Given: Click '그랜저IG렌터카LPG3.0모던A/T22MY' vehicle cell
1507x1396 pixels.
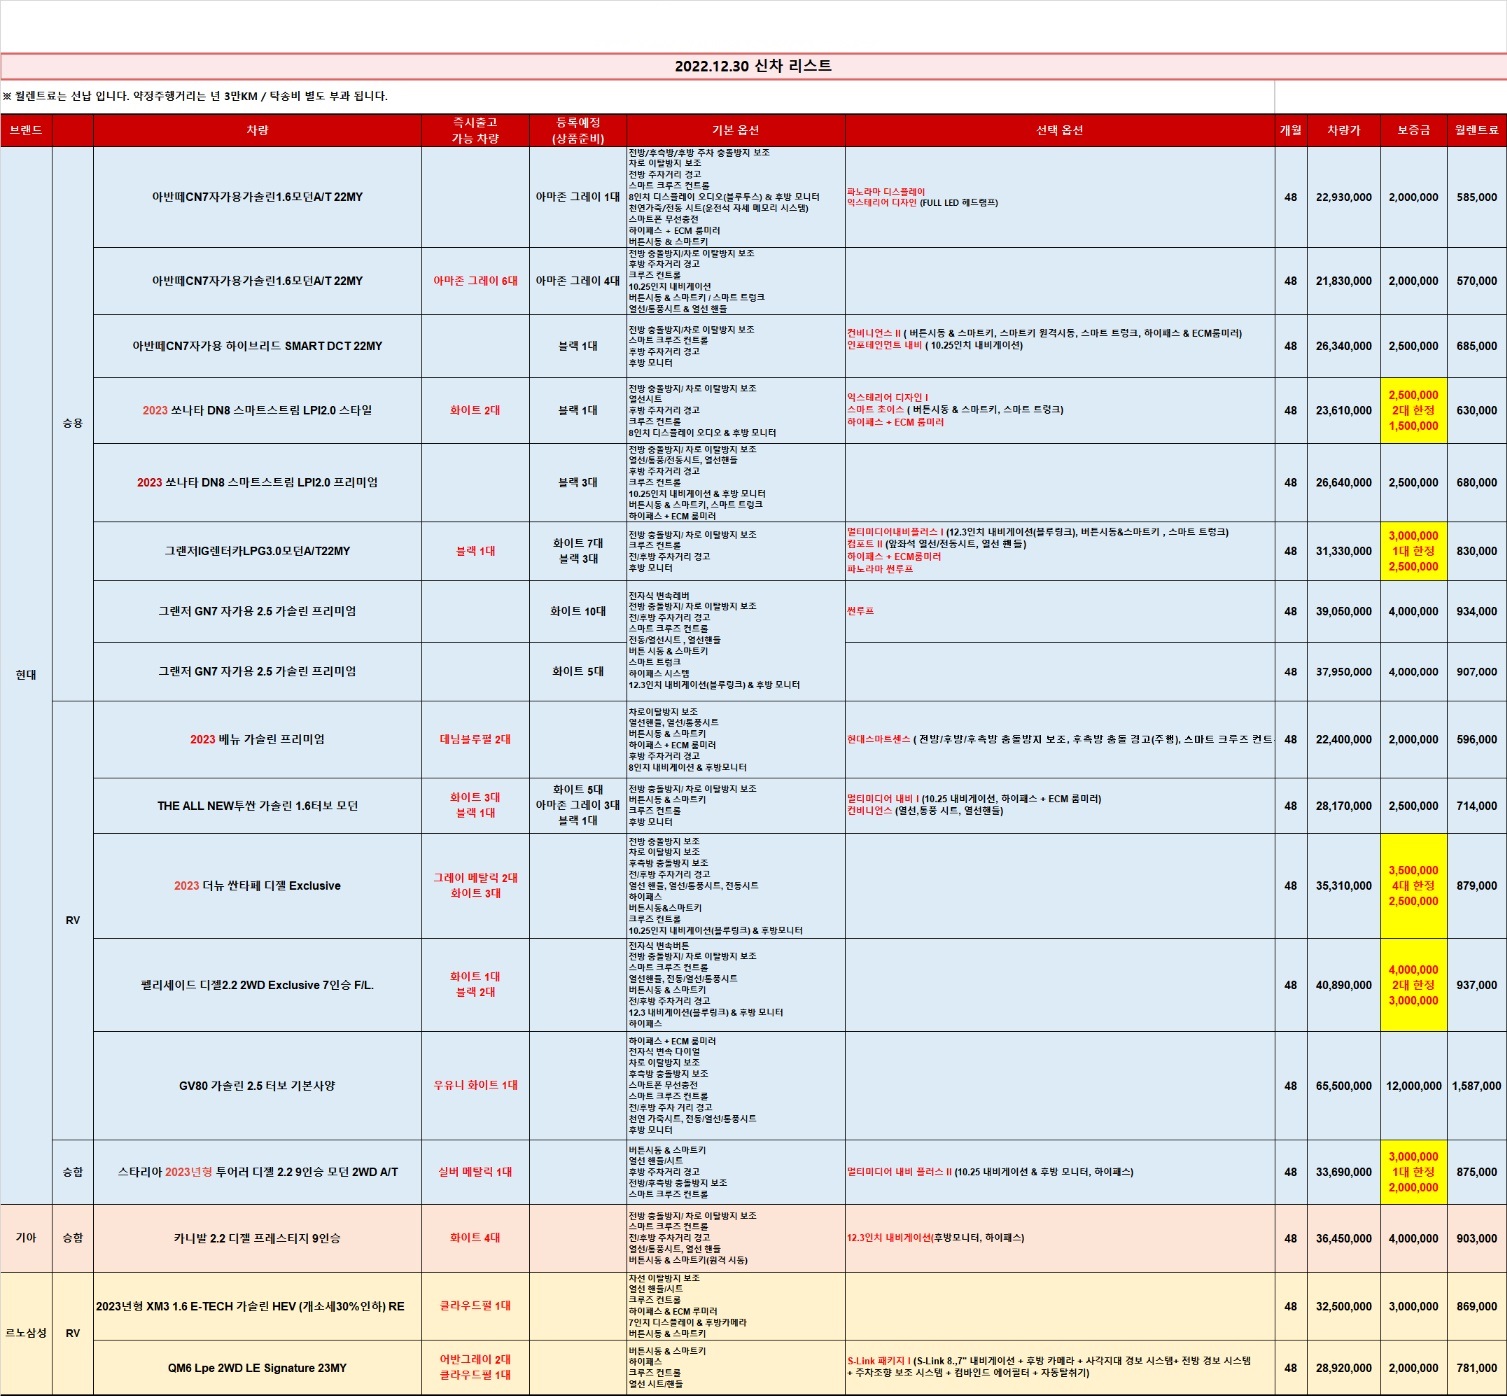Looking at the screenshot, I should 257,551.
